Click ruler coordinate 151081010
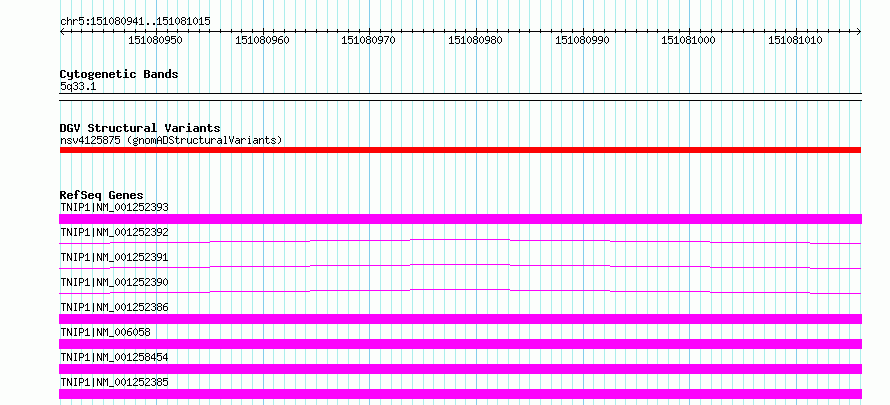 tap(795, 41)
